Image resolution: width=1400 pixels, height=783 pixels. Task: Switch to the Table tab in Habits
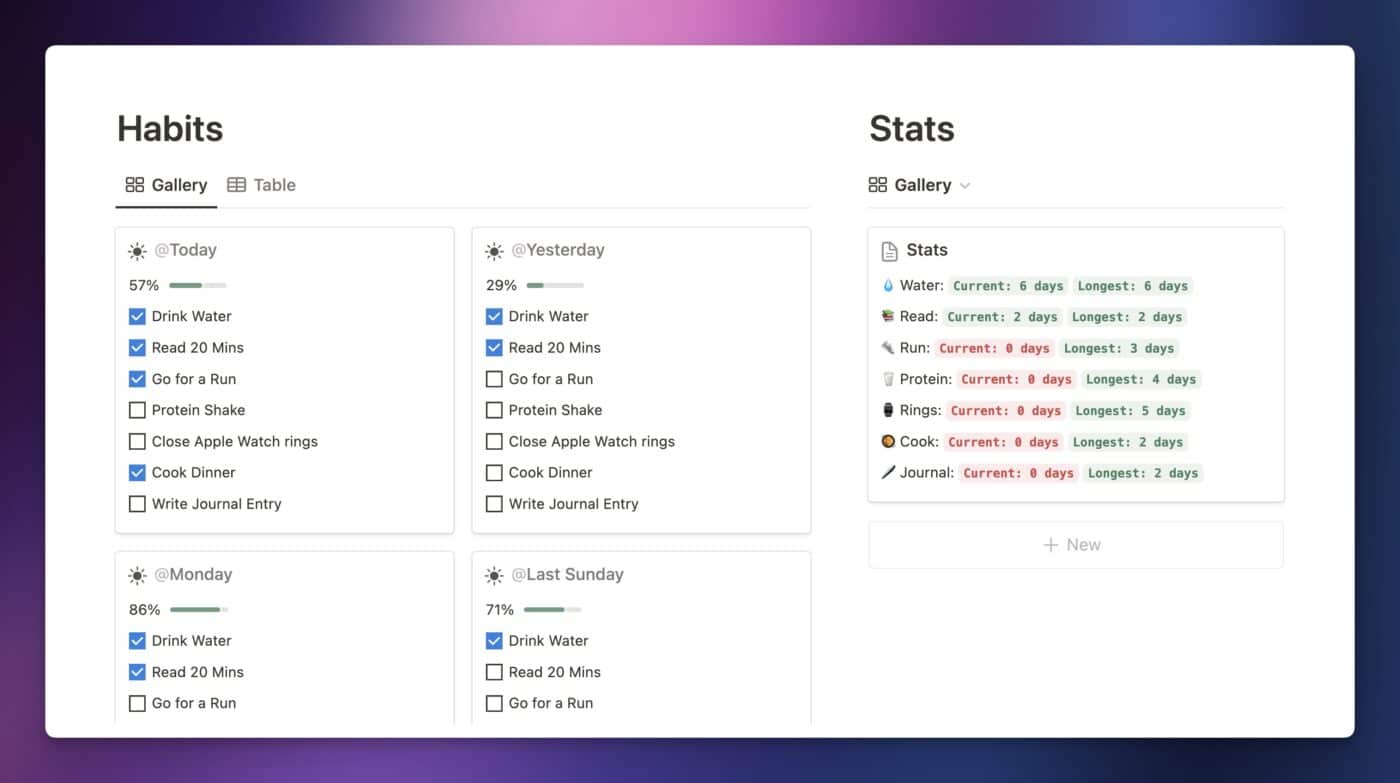[262, 185]
